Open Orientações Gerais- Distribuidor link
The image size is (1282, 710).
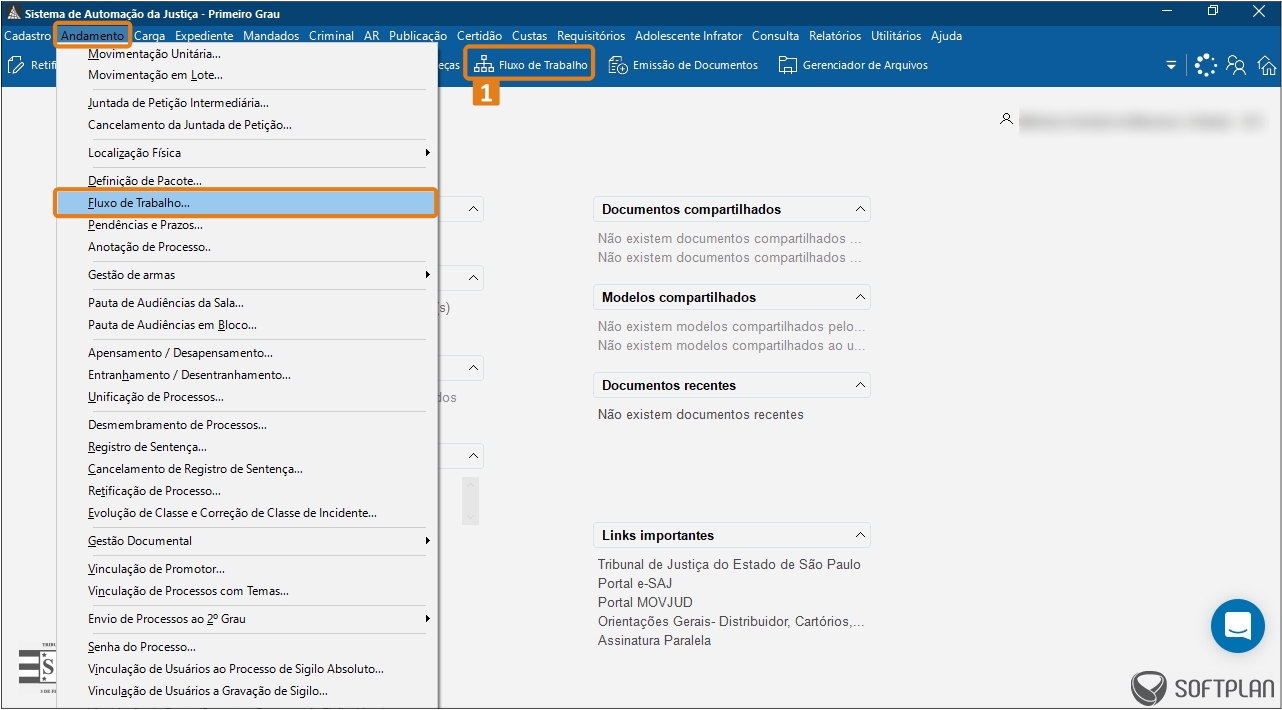pyautogui.click(x=731, y=622)
